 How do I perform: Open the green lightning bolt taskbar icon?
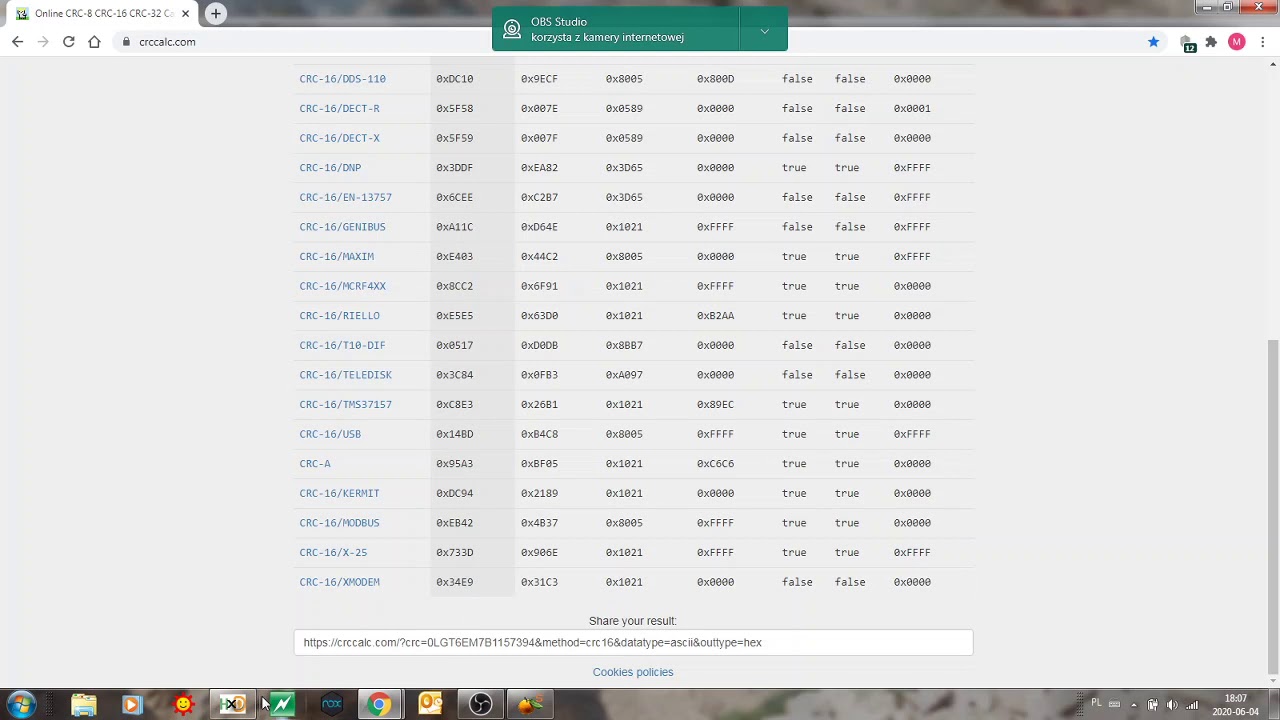click(283, 705)
